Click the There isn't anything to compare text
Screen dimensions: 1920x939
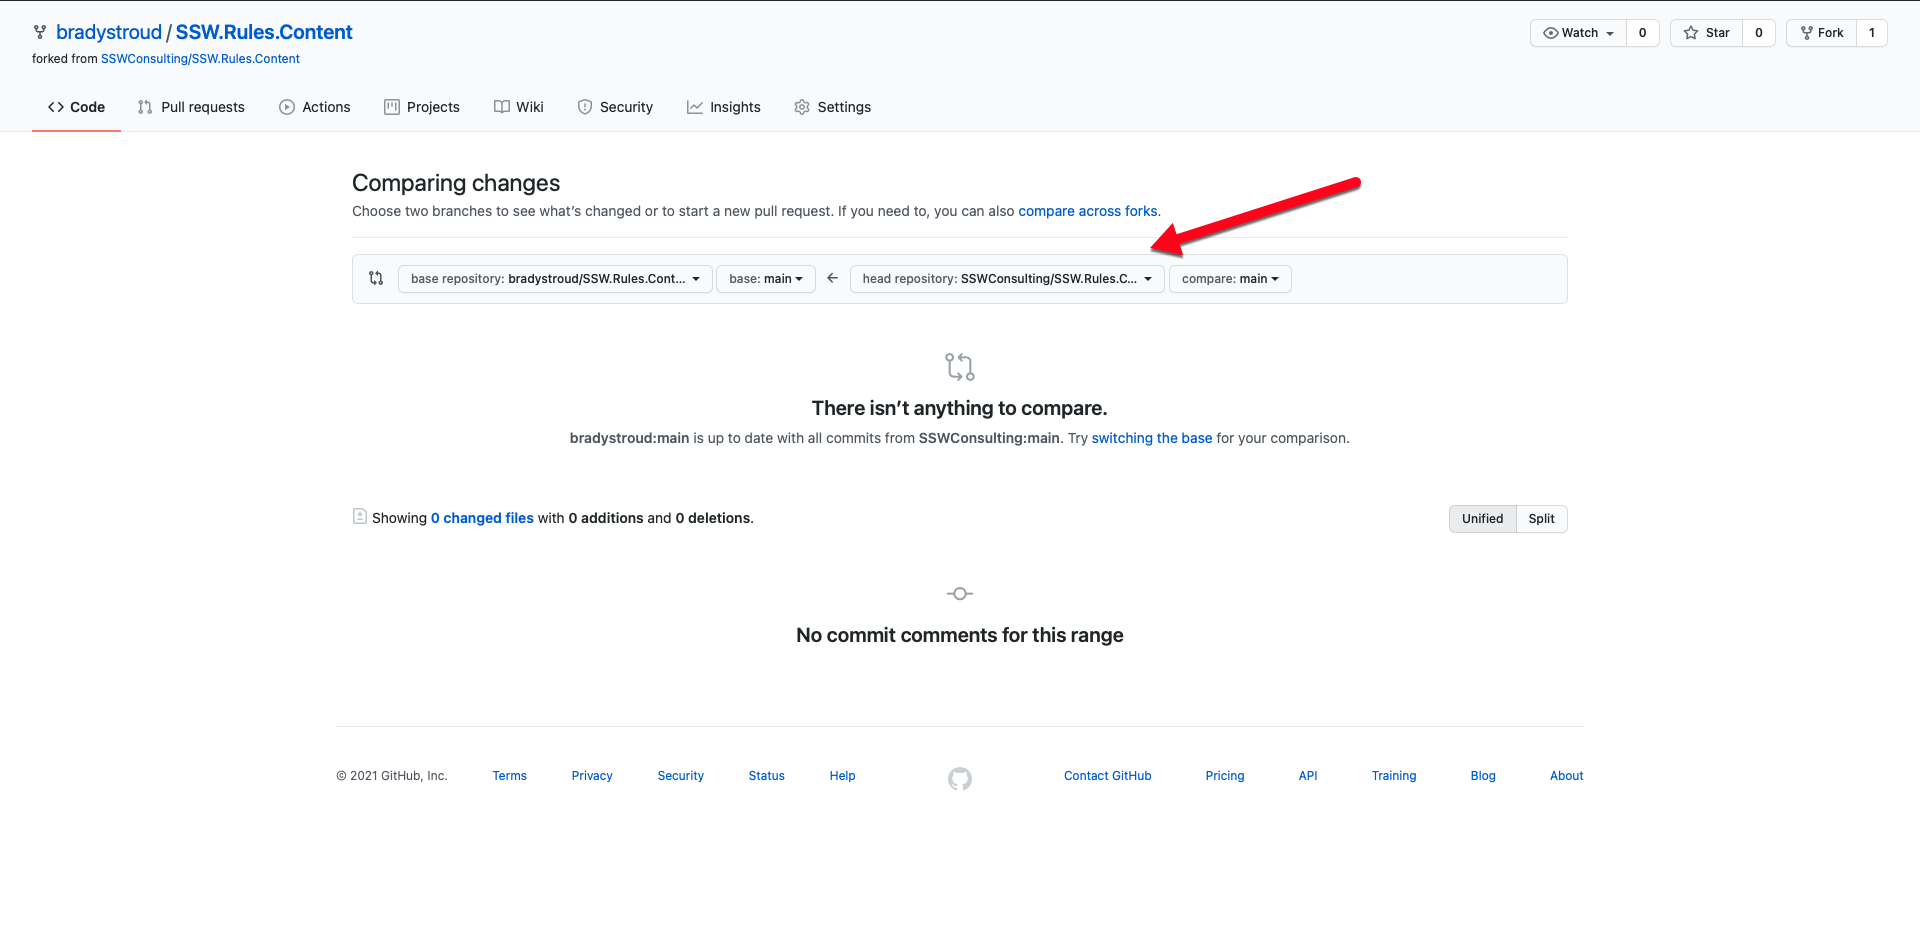pyautogui.click(x=960, y=408)
